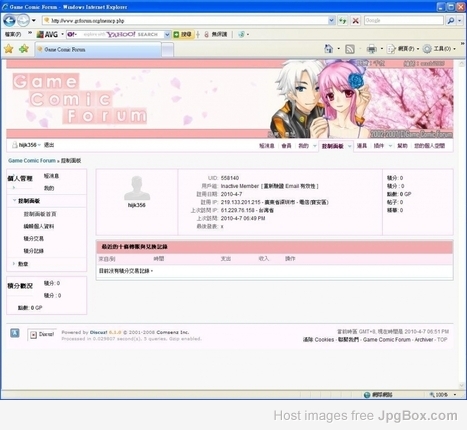Open the File menu in menu bar
The width and height of the screenshot is (467, 430).
point(13,34)
